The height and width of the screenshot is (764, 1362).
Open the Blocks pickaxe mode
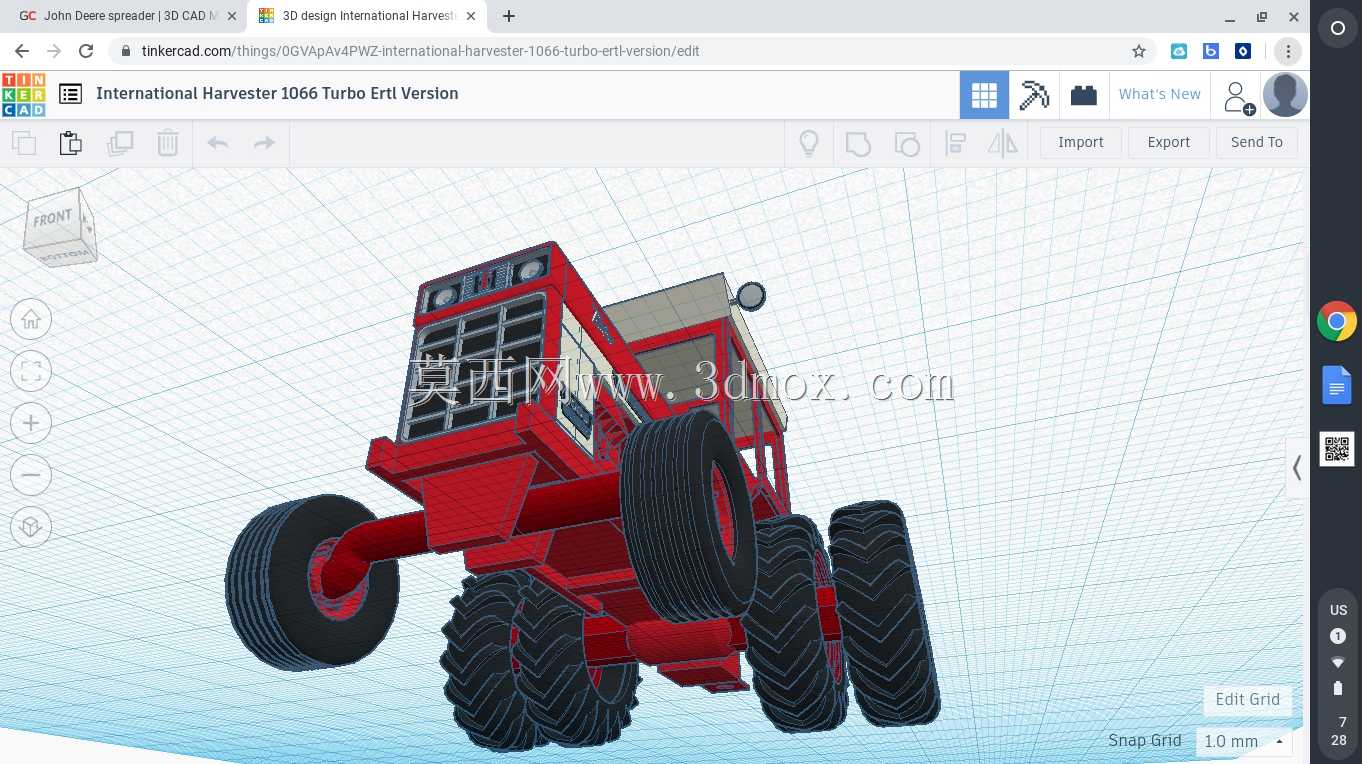1034,95
